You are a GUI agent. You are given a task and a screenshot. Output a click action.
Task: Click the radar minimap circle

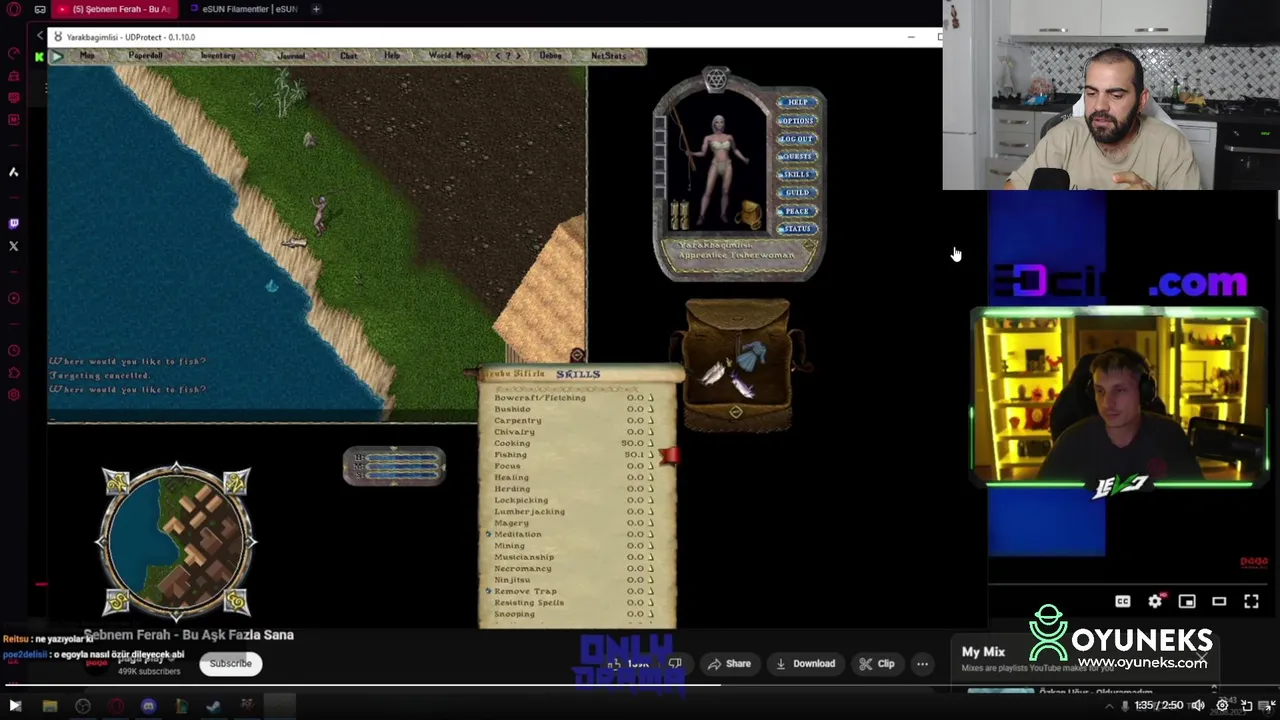[176, 541]
